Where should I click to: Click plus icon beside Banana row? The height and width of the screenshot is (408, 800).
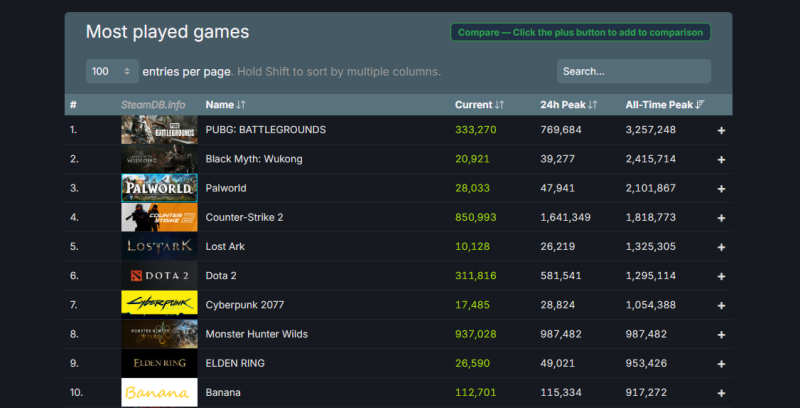pos(721,392)
